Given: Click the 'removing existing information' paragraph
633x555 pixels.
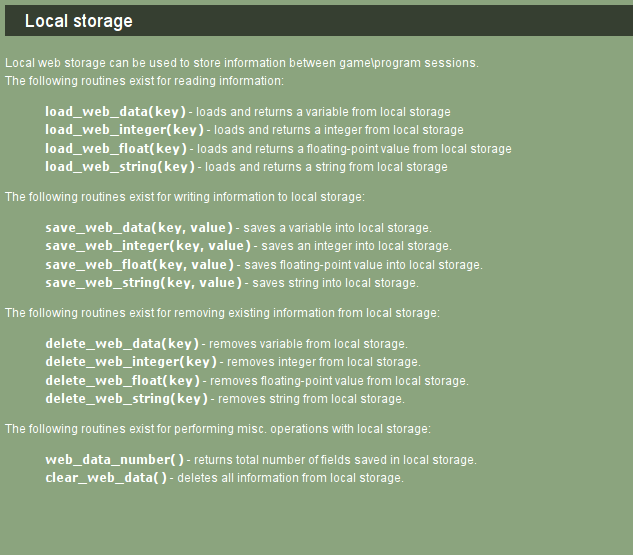Looking at the screenshot, I should pyautogui.click(x=222, y=313).
